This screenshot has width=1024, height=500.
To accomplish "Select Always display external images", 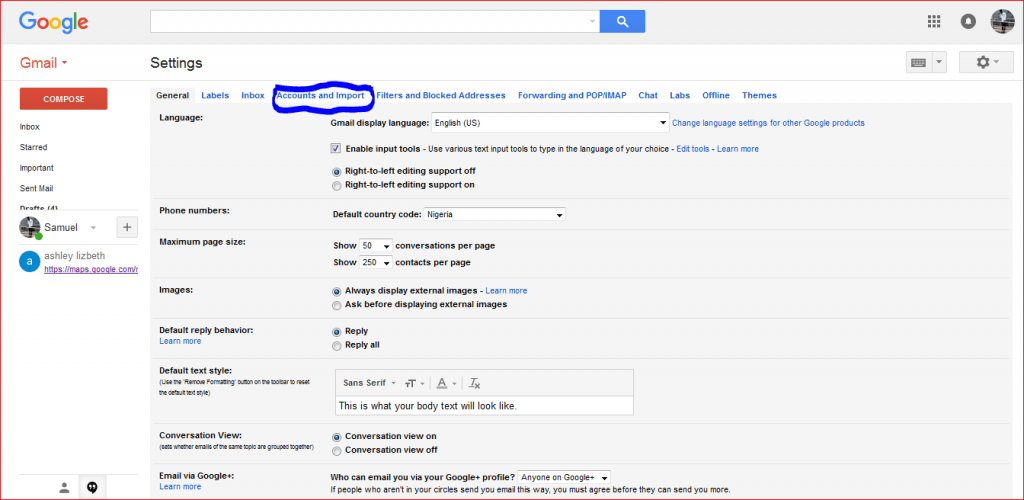I will point(336,291).
